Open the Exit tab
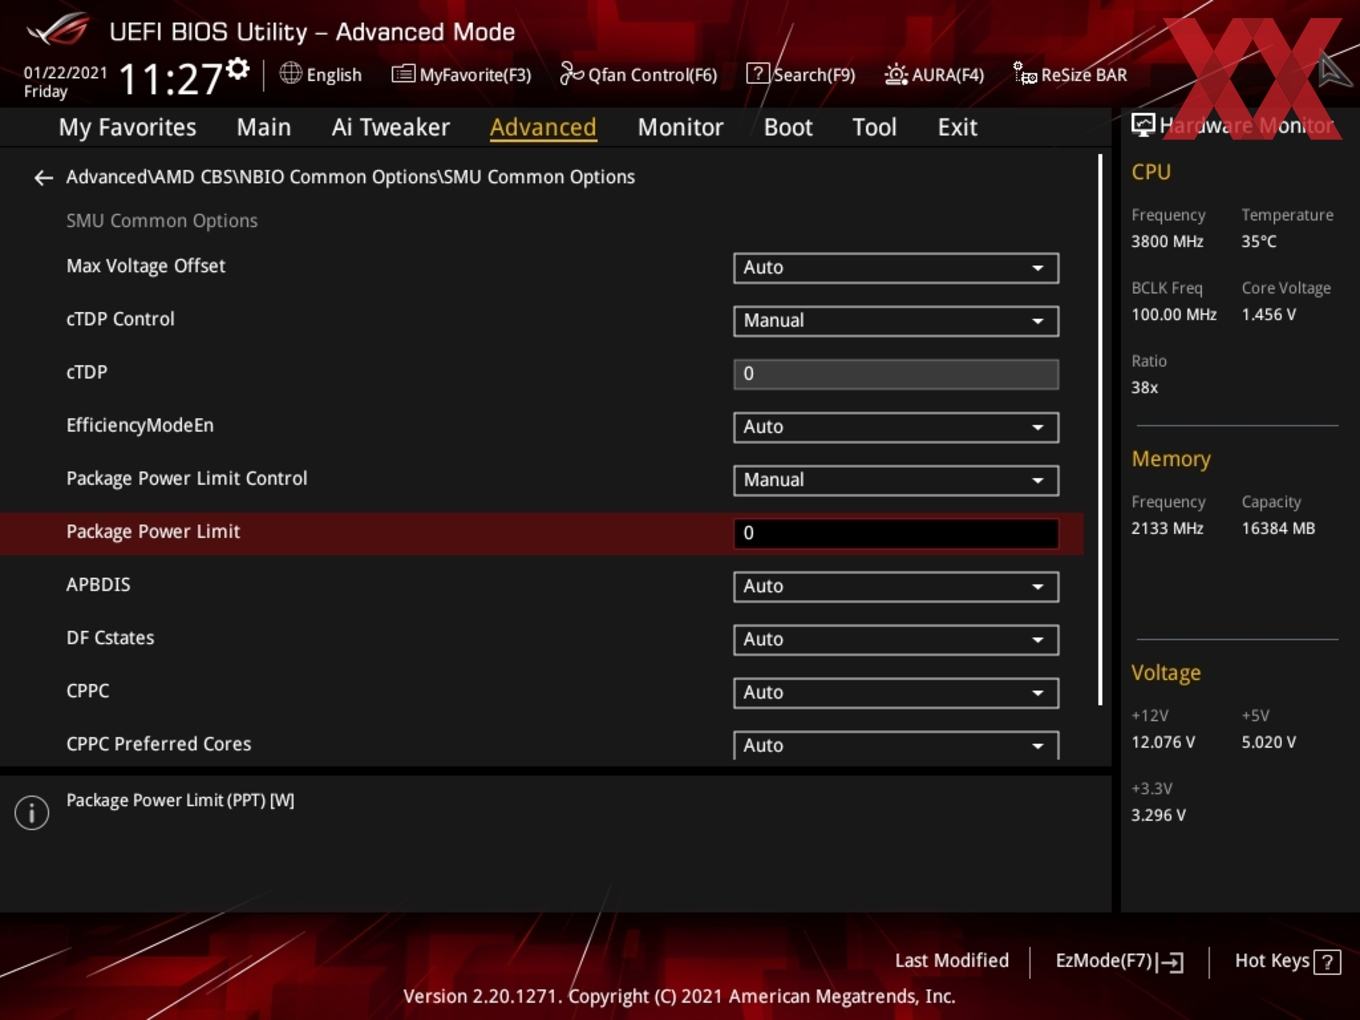The height and width of the screenshot is (1020, 1360). (x=957, y=127)
